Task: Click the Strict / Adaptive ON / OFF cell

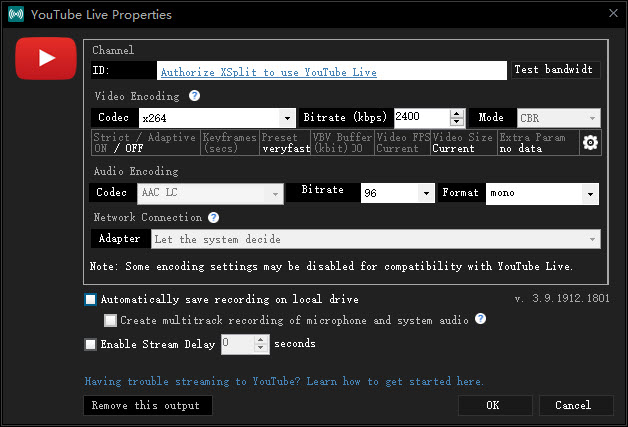Action: coord(146,143)
